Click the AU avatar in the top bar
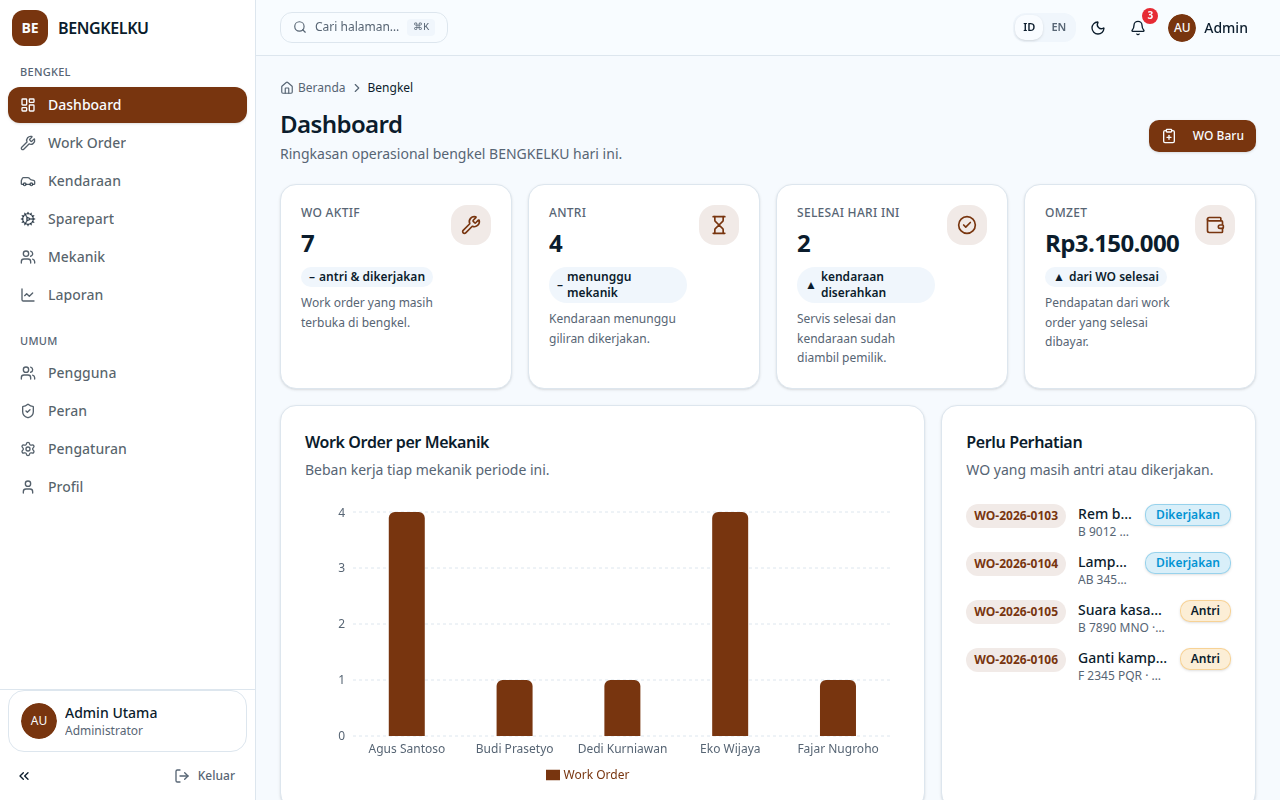This screenshot has width=1280, height=800. pos(1182,28)
